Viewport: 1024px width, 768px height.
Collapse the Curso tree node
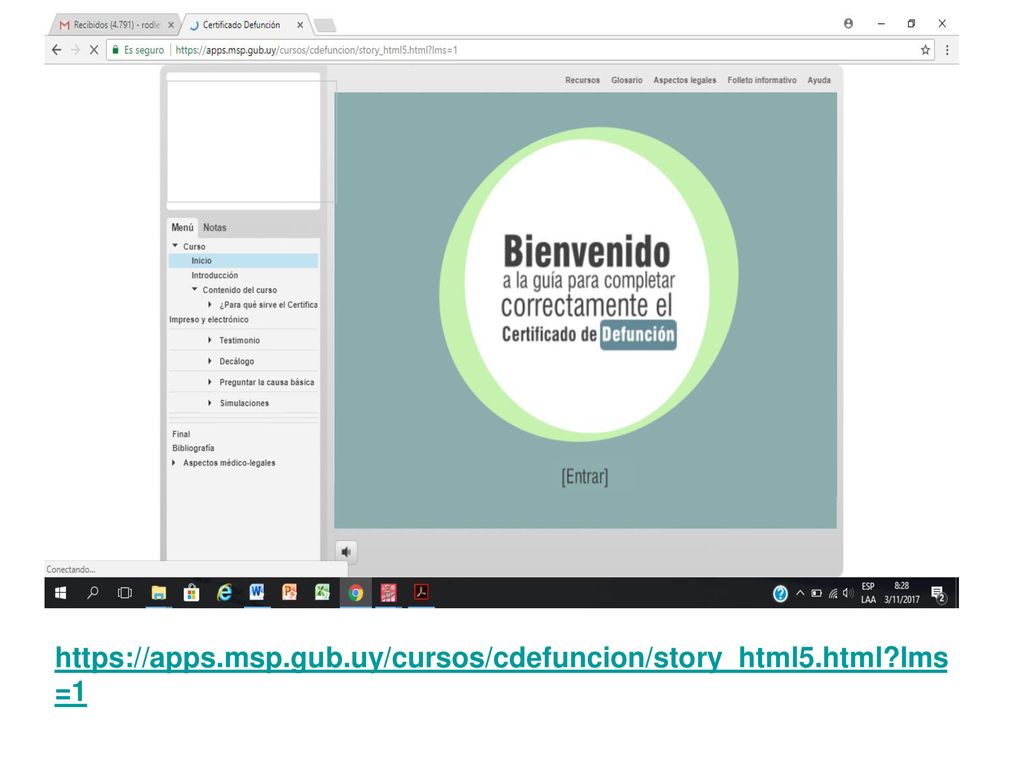175,246
